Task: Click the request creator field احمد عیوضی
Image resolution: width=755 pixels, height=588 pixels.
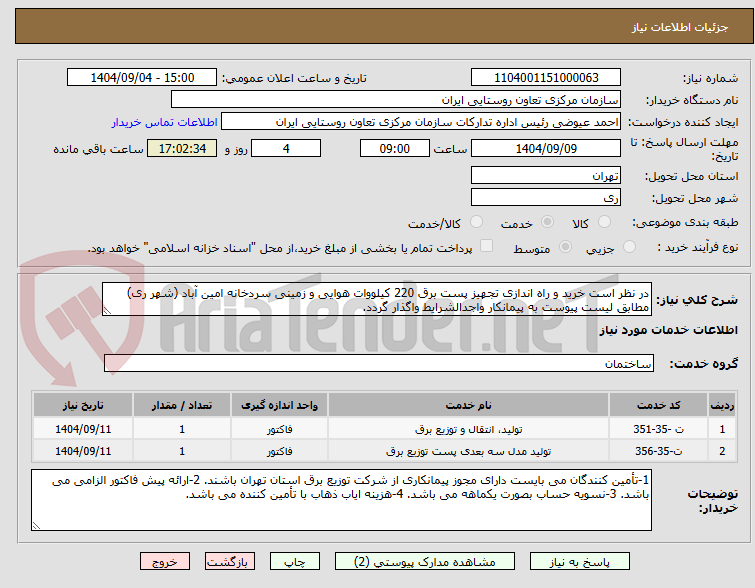Action: [421, 122]
